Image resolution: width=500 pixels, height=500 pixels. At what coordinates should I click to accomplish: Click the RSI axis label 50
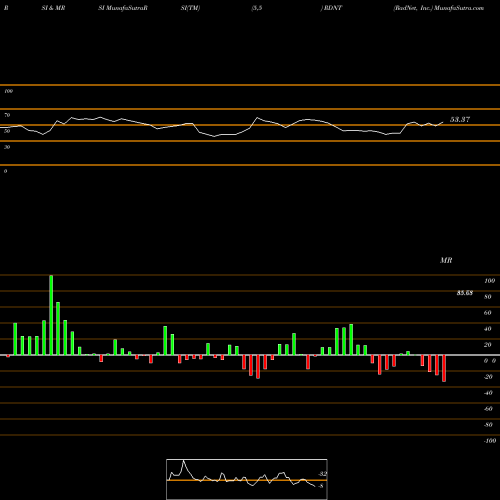pyautogui.click(x=7, y=131)
